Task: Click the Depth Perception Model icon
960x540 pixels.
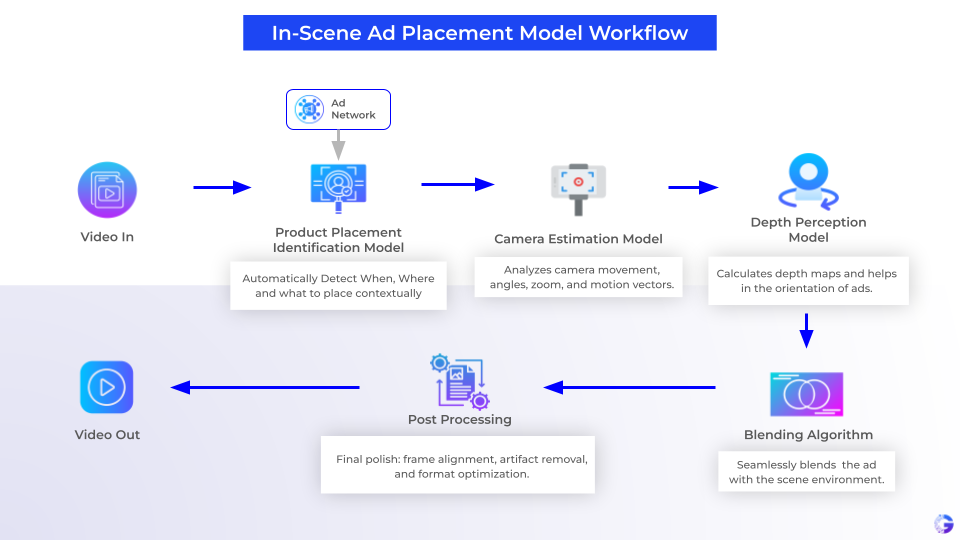Action: (x=807, y=181)
